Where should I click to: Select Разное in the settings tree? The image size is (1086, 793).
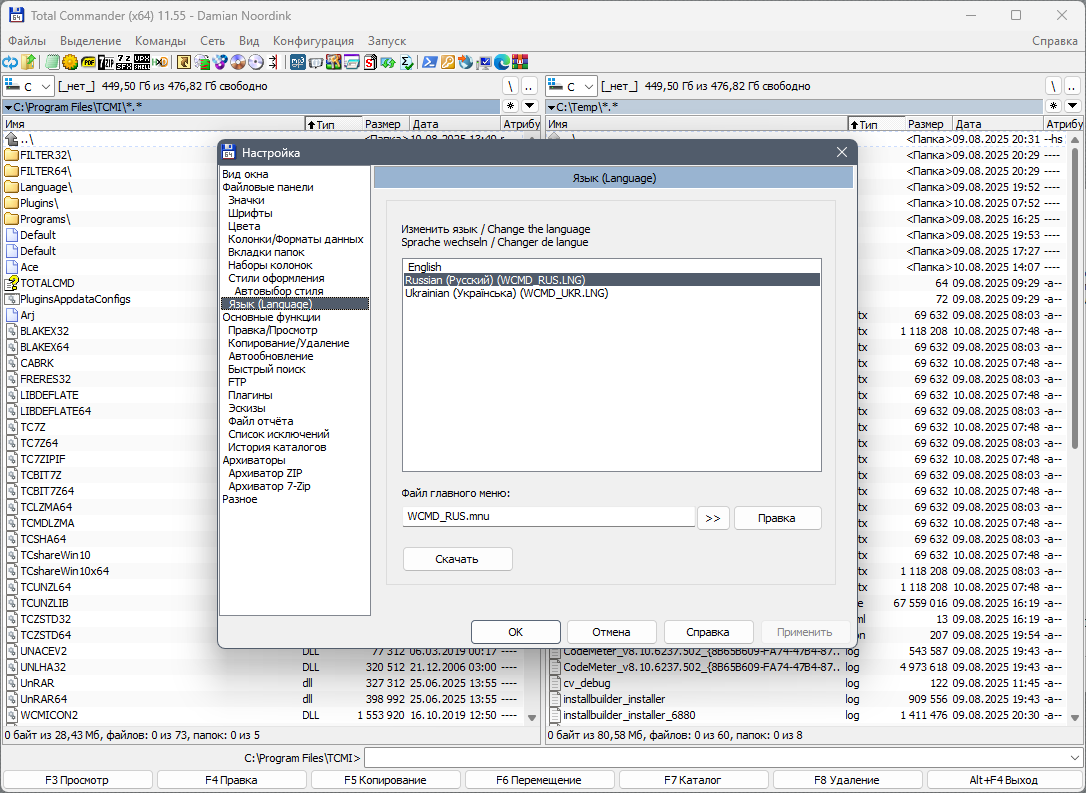click(240, 499)
